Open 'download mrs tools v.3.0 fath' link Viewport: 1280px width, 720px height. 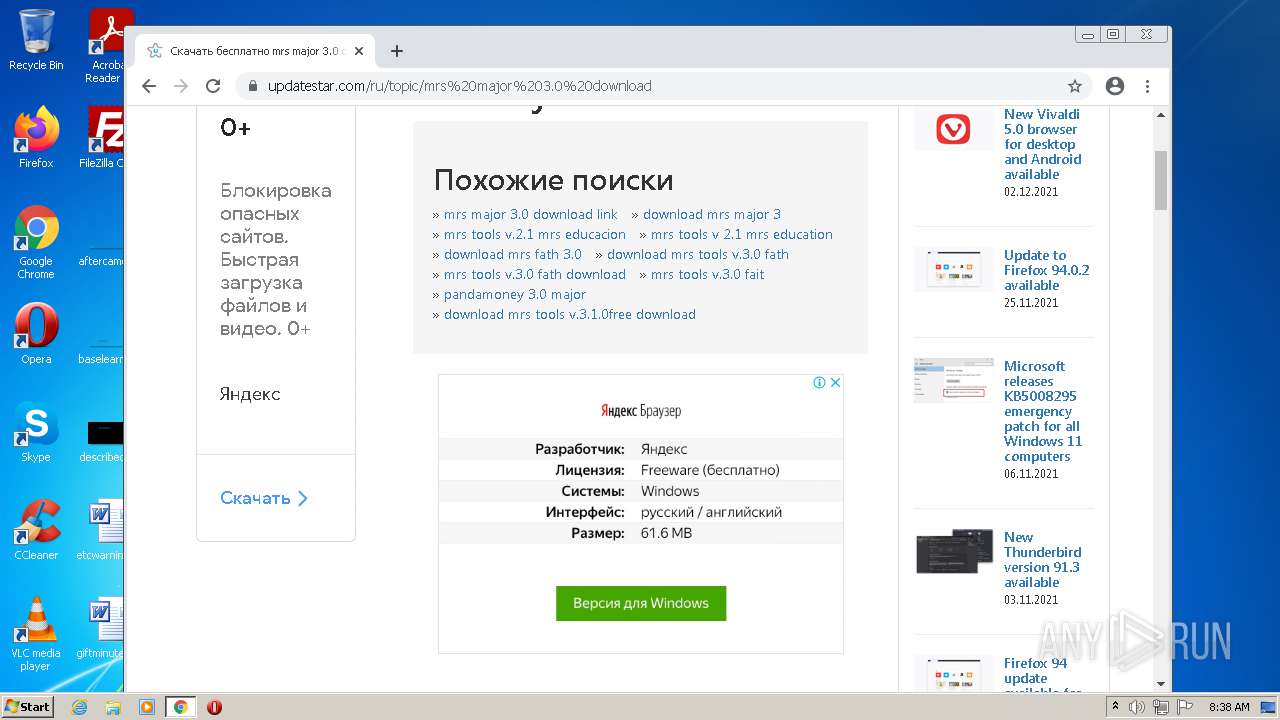click(x=698, y=254)
